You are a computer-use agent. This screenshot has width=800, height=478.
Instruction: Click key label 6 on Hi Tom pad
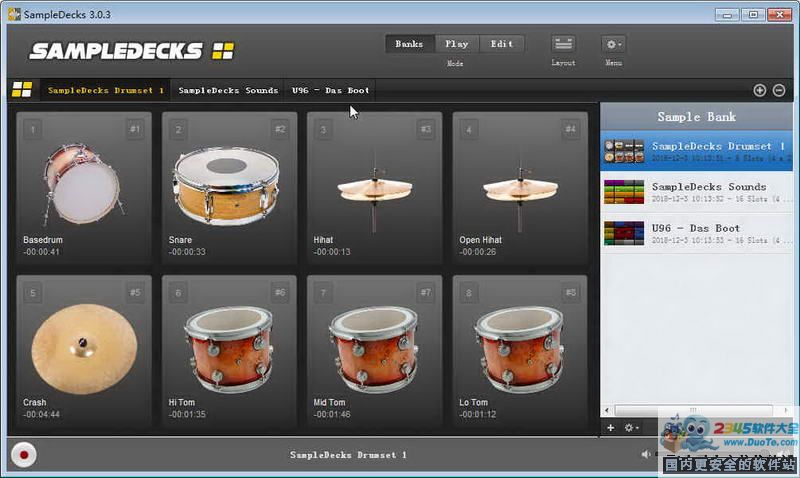178,293
